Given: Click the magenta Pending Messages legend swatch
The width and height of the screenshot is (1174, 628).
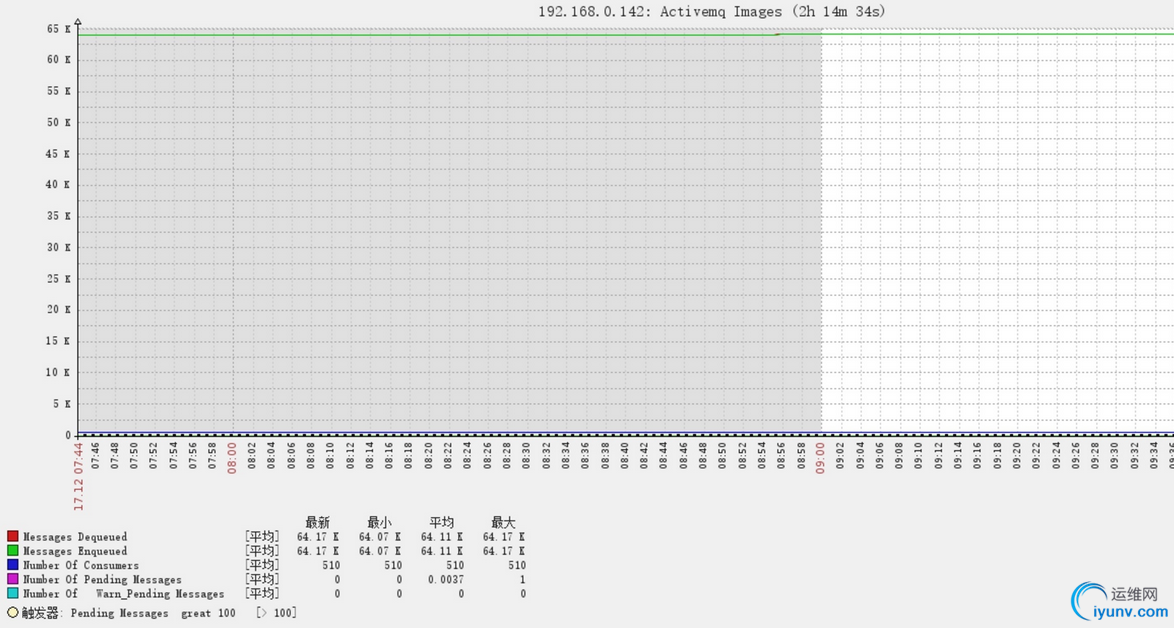Looking at the screenshot, I should pos(13,579).
